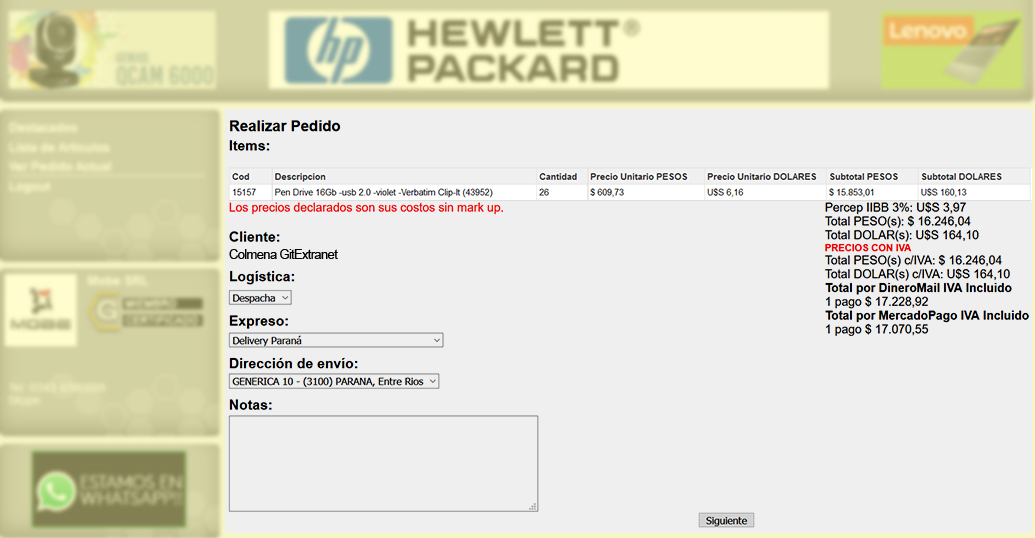Click the gold certified member badge

[148, 311]
